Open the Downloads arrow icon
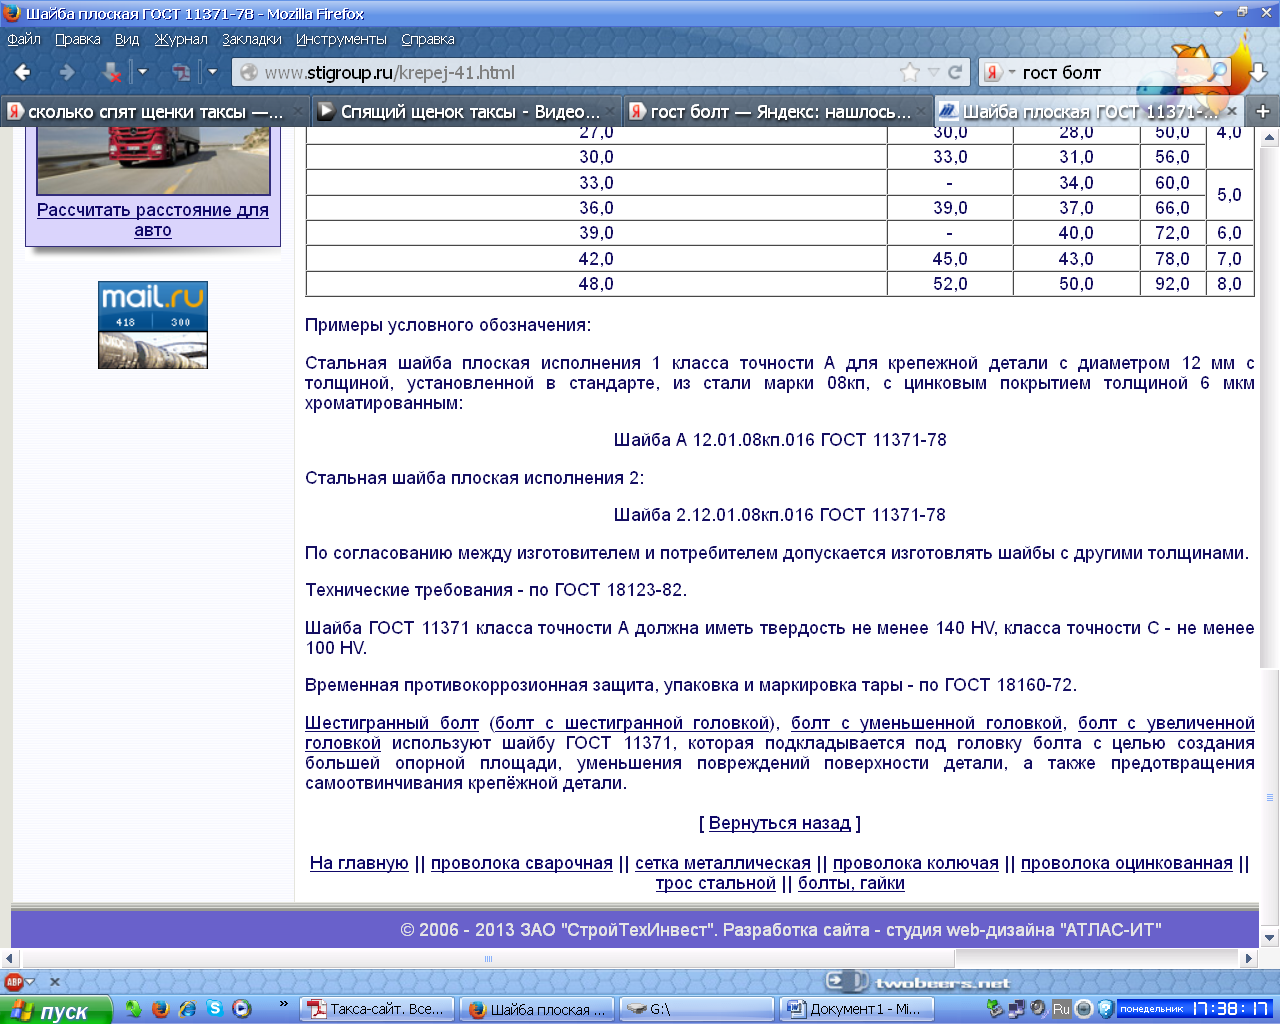This screenshot has height=1024, width=1280. 1258,73
